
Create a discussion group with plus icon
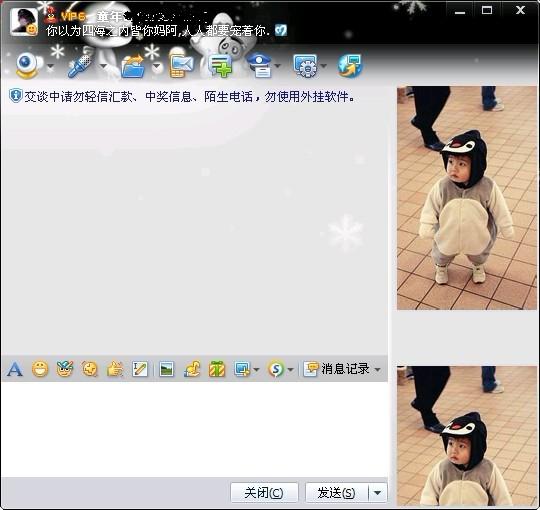(220, 66)
